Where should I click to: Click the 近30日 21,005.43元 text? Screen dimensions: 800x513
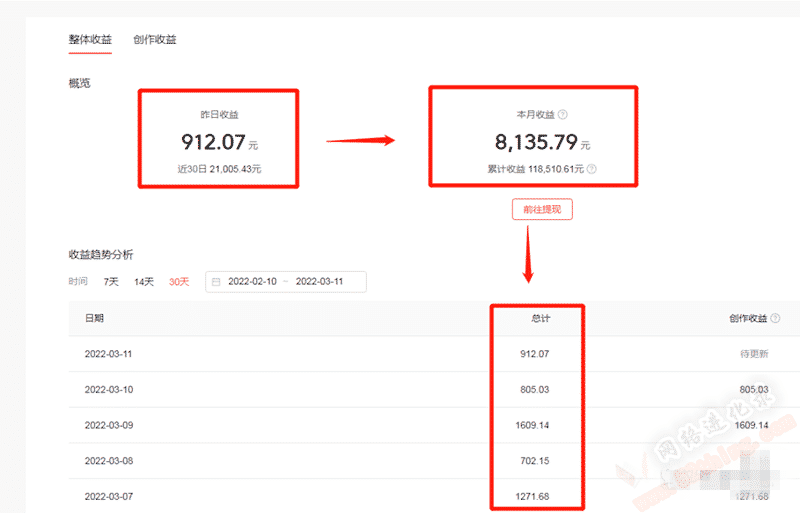(219, 169)
